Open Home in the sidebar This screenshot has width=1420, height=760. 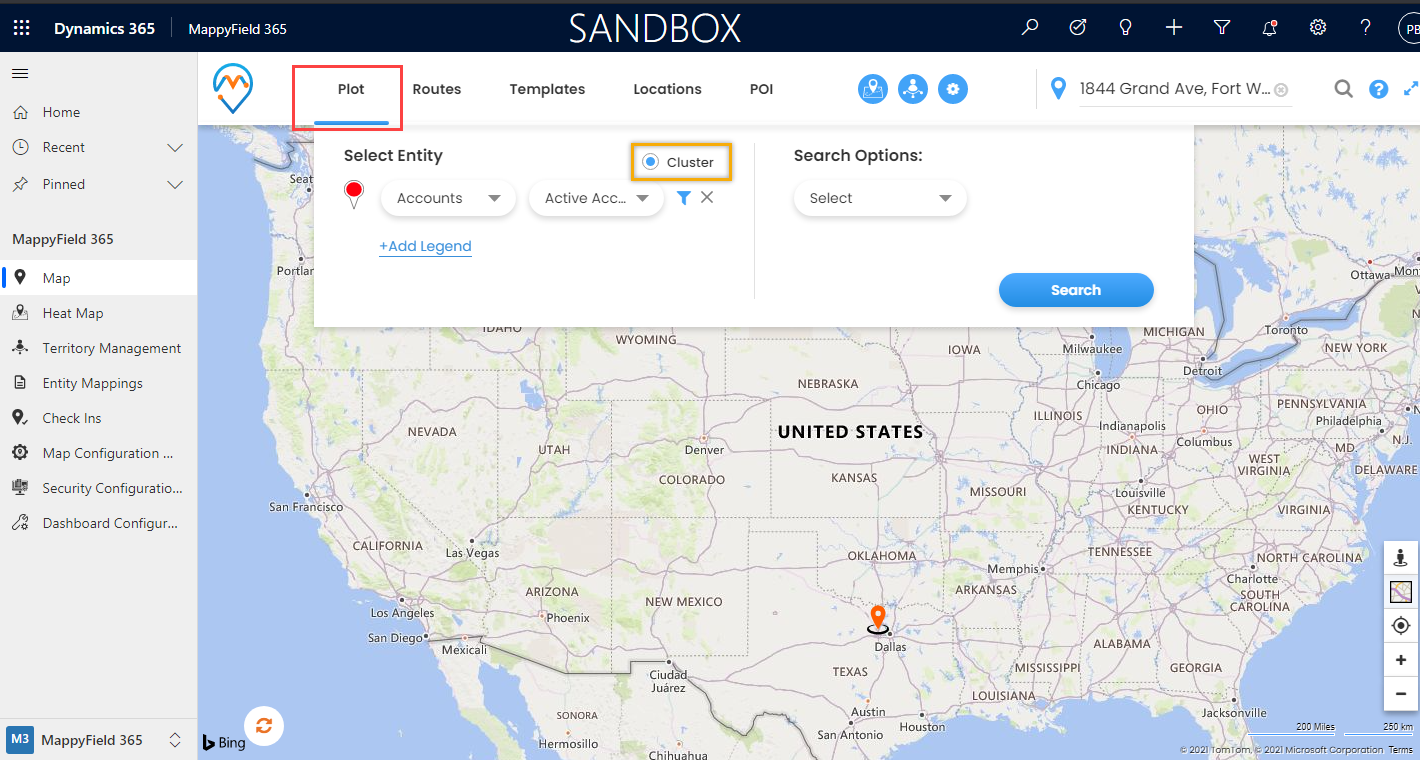point(98,113)
